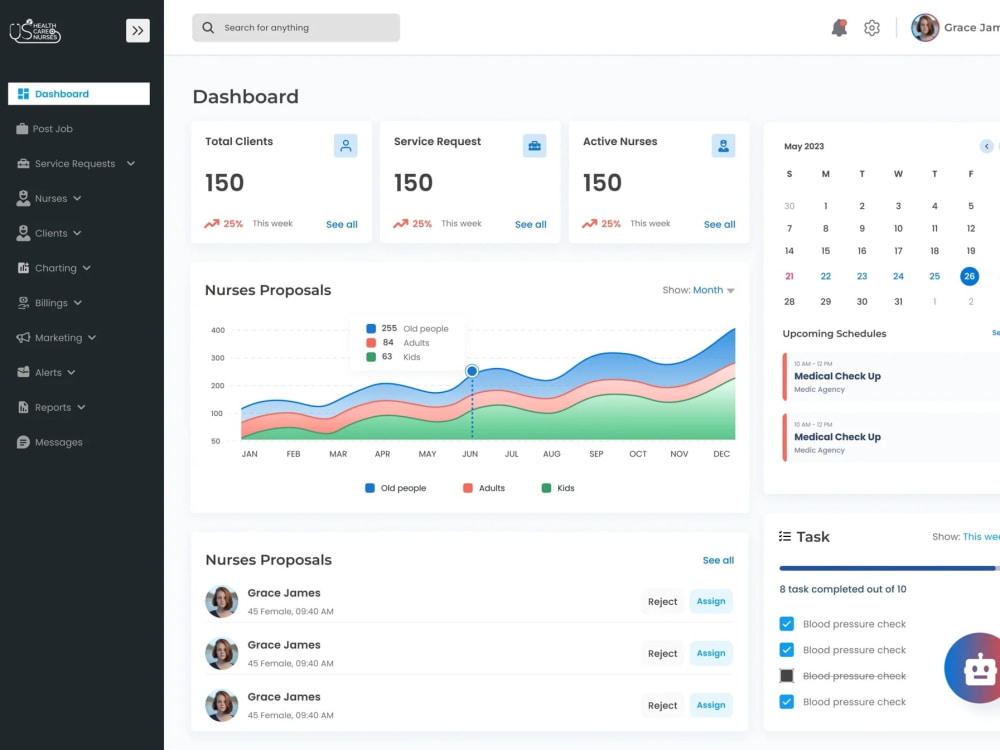Click the June data point marker on chart

472,371
